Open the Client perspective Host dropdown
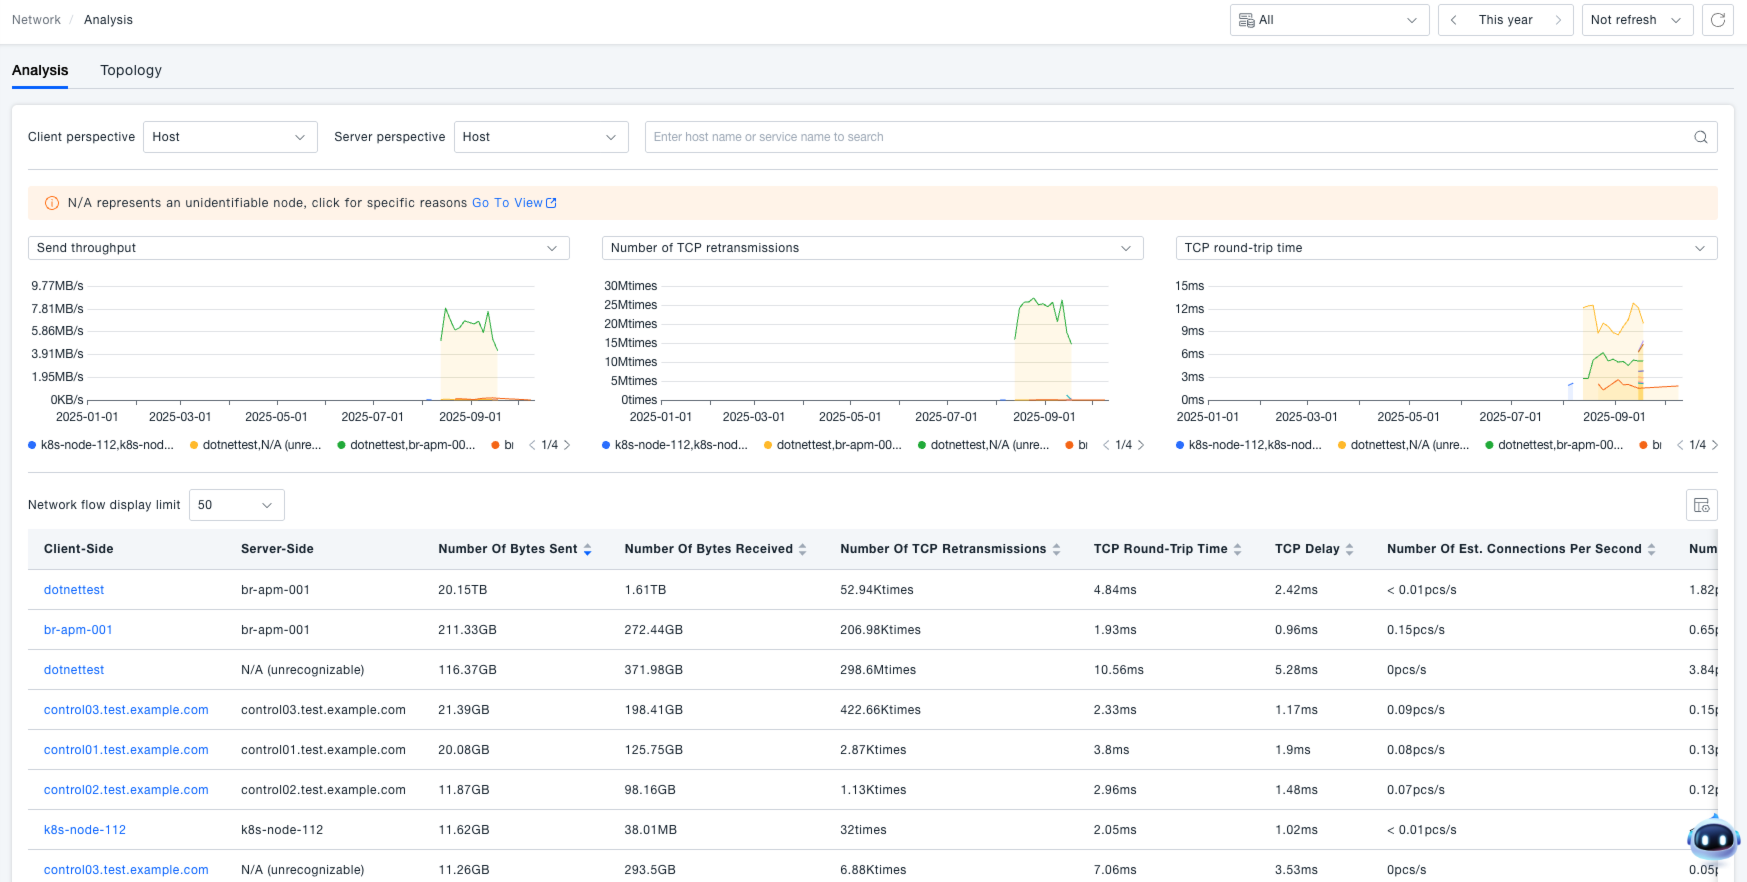The image size is (1747, 882). [230, 137]
